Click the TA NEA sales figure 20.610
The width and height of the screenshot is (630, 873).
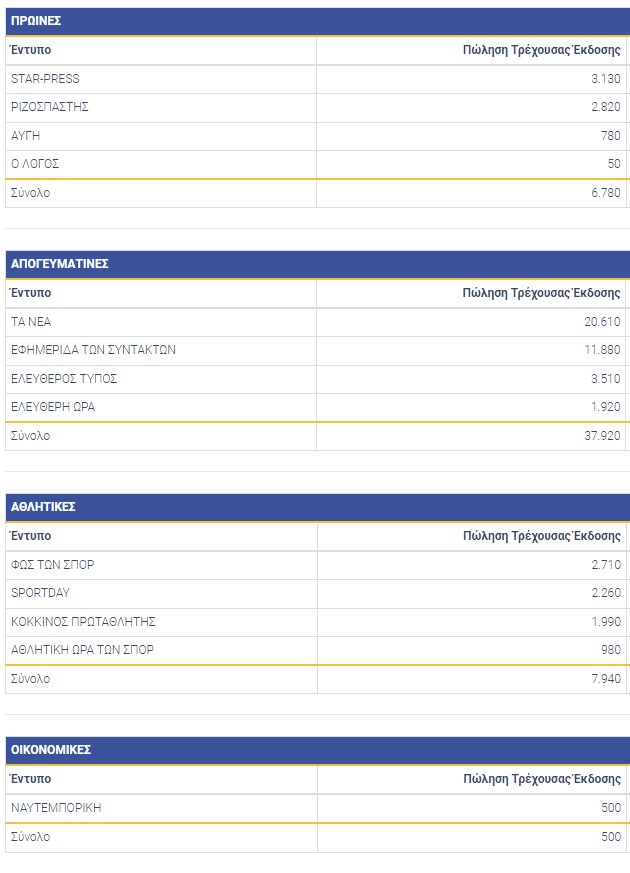pos(603,322)
